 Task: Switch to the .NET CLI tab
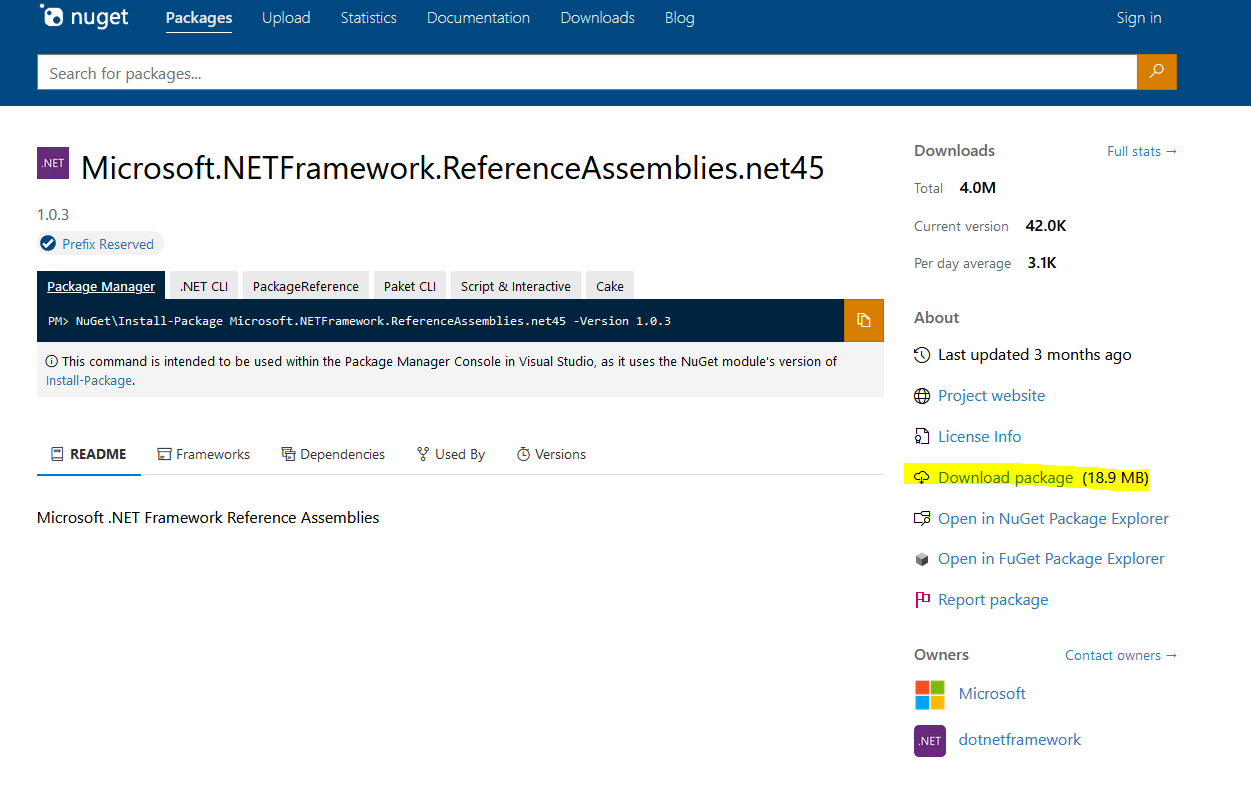(x=203, y=285)
